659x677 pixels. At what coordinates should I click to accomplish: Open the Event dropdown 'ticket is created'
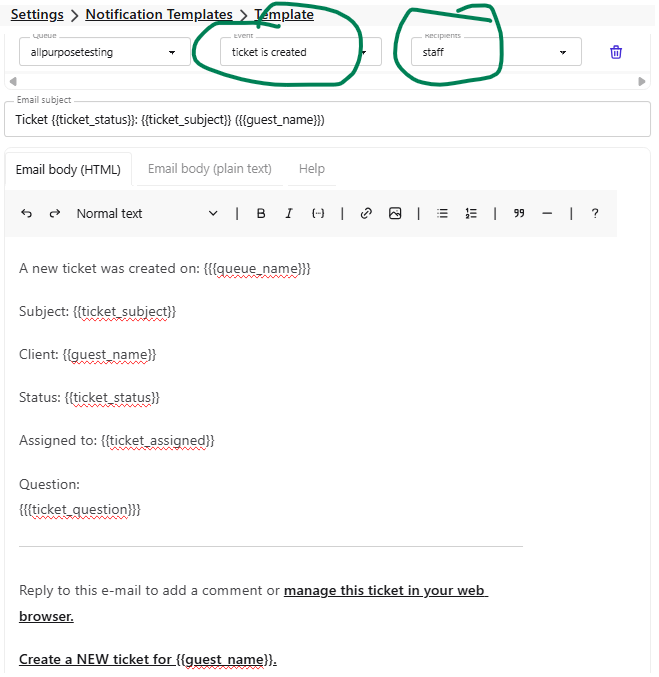(302, 52)
